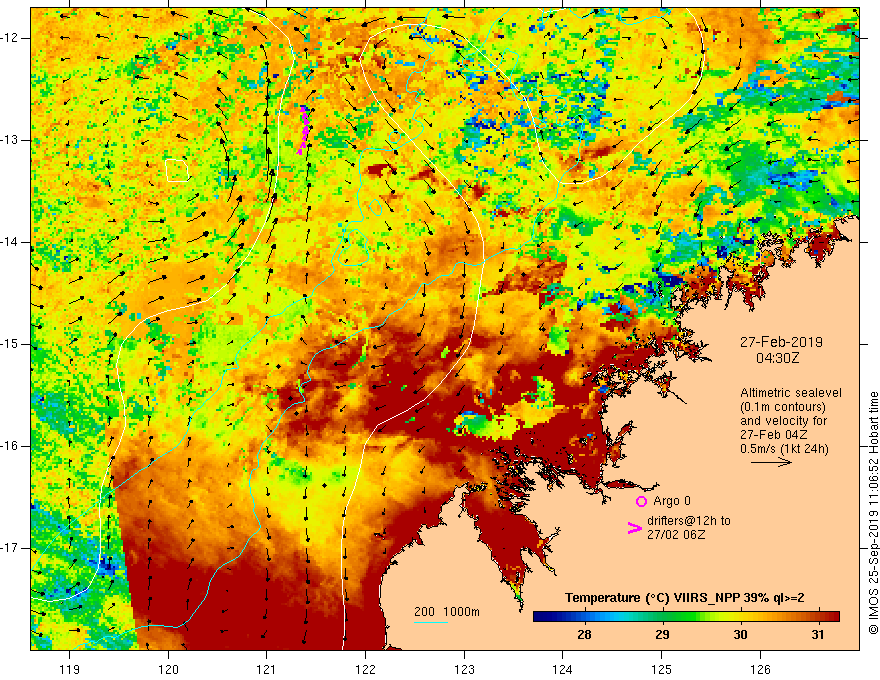Click the magenta drifter track on the map
The height and width of the screenshot is (680, 880).
point(304,130)
